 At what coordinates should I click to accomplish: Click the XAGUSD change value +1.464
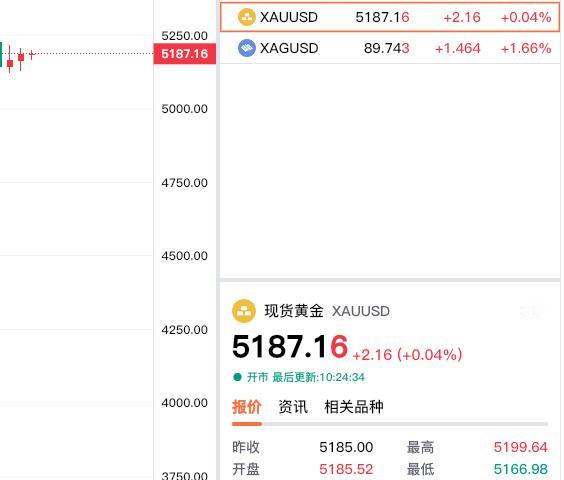point(458,48)
